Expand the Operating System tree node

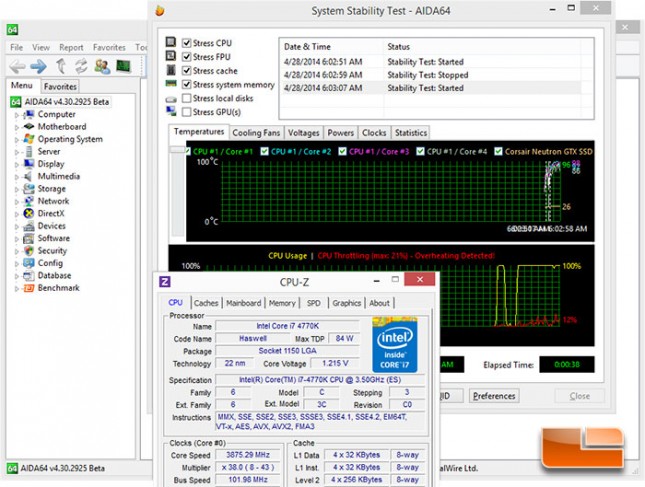[16, 140]
